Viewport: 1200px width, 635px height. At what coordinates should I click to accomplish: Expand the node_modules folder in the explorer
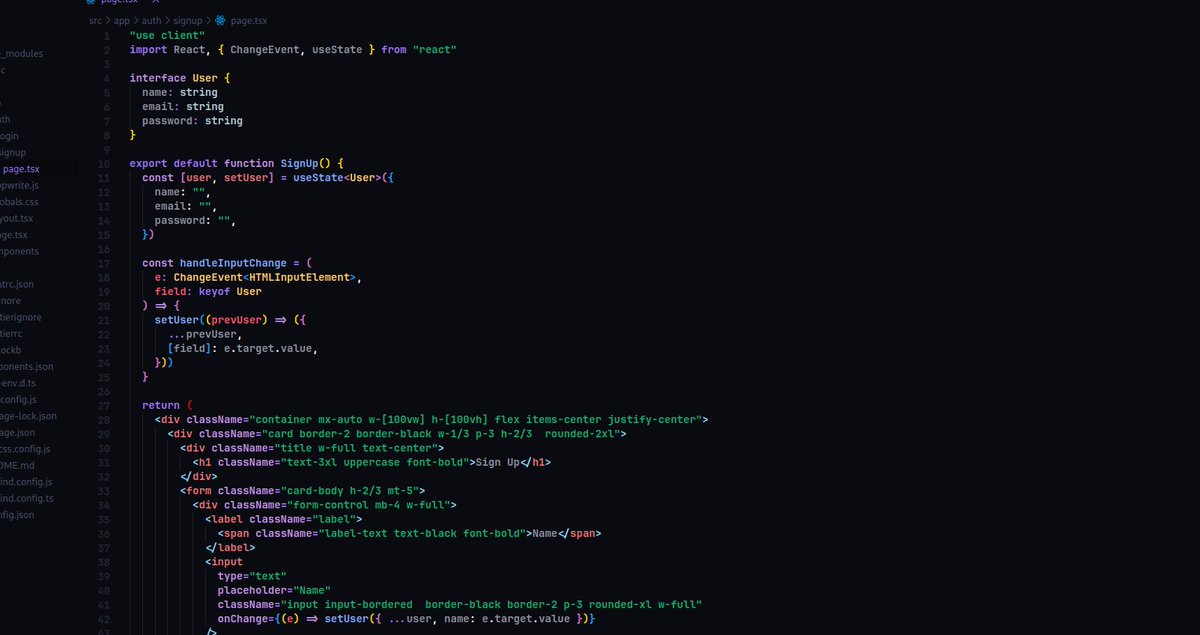coord(21,54)
